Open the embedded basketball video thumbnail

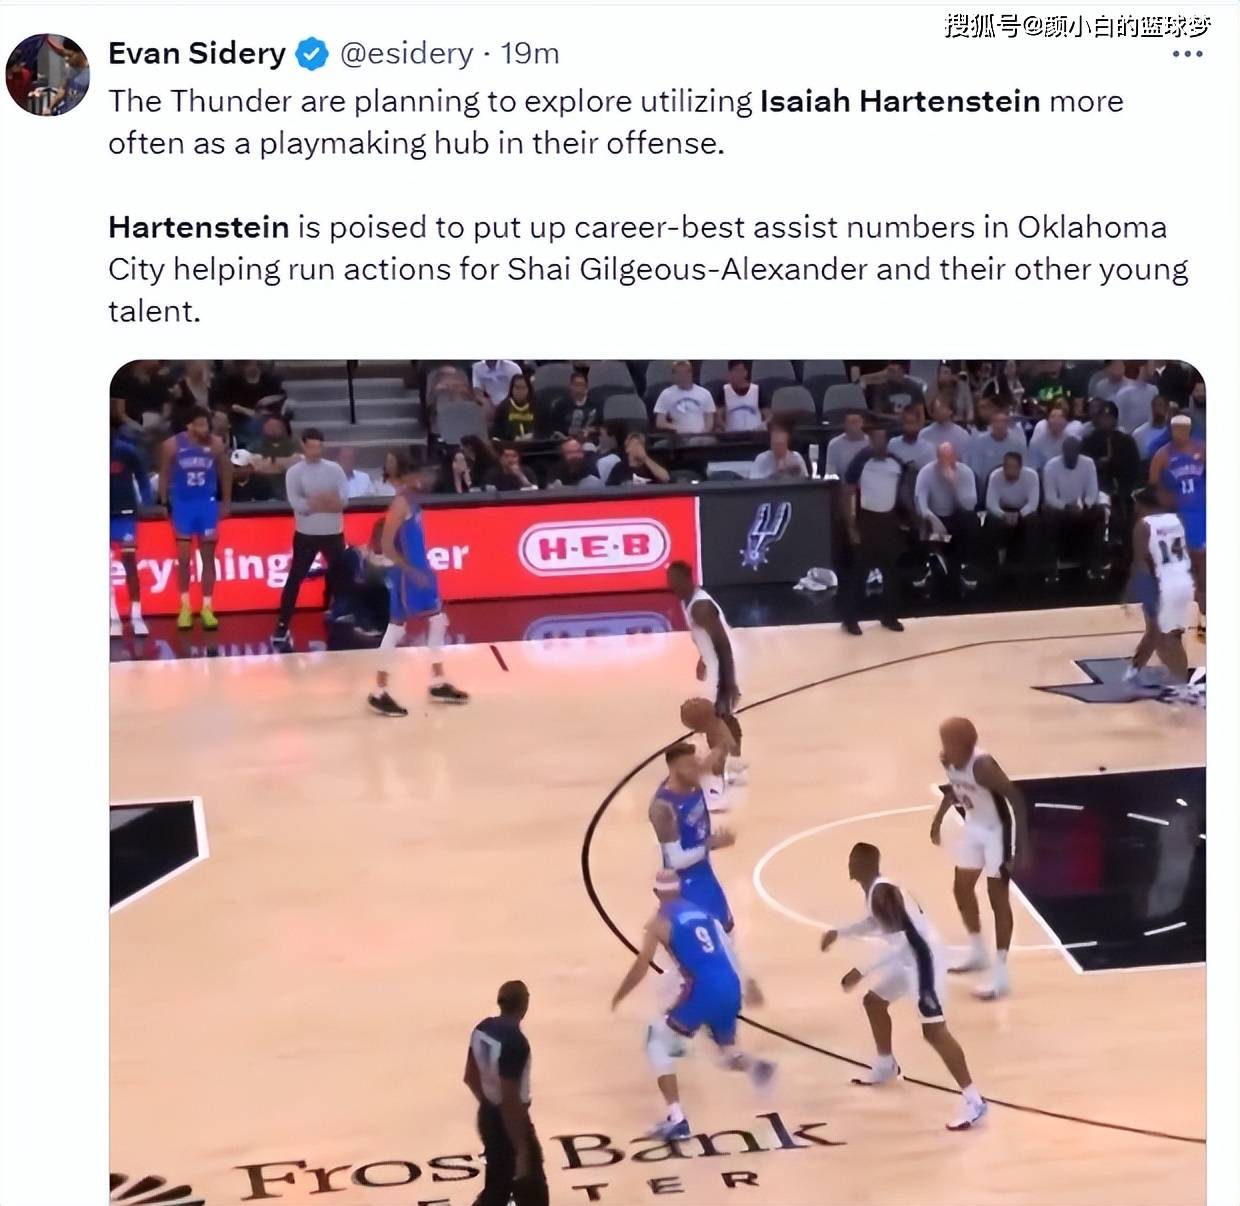point(657,782)
